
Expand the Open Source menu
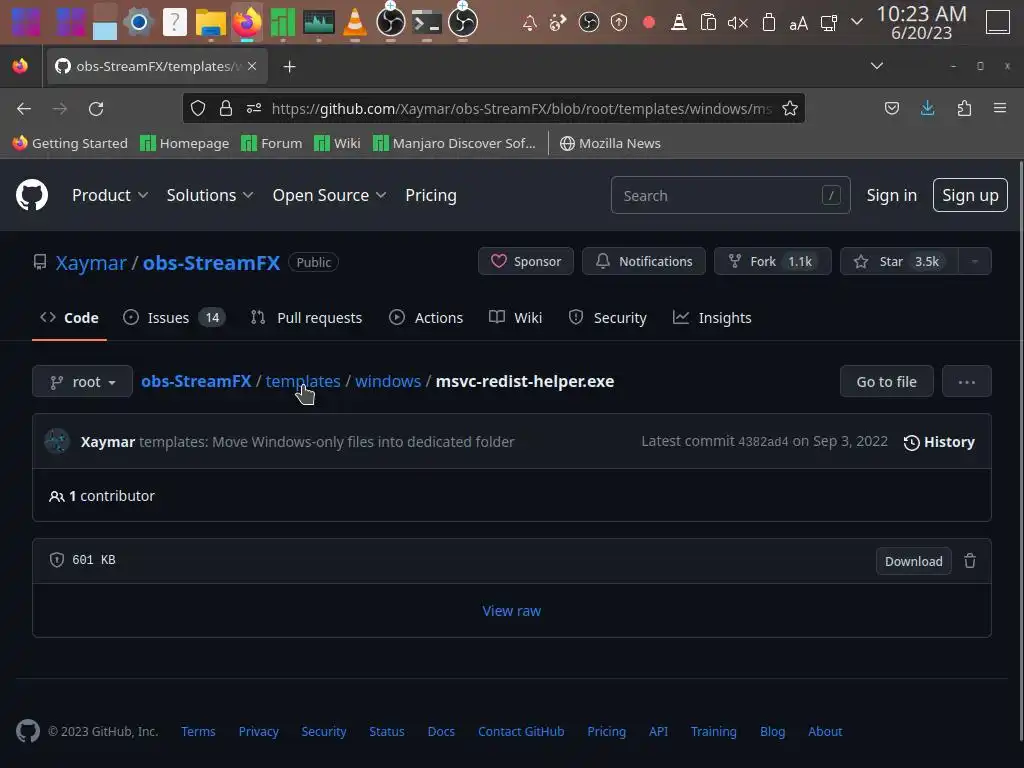pos(330,195)
